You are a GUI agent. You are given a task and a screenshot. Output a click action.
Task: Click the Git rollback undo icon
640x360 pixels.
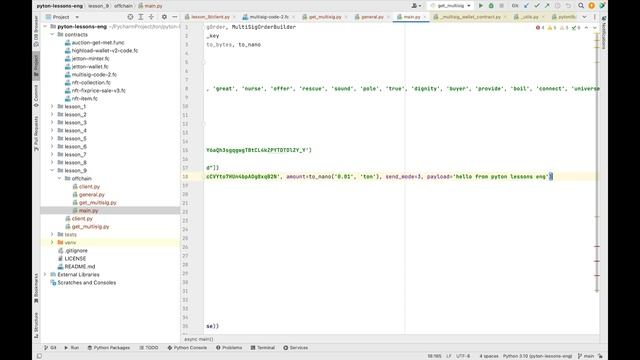pos(568,6)
